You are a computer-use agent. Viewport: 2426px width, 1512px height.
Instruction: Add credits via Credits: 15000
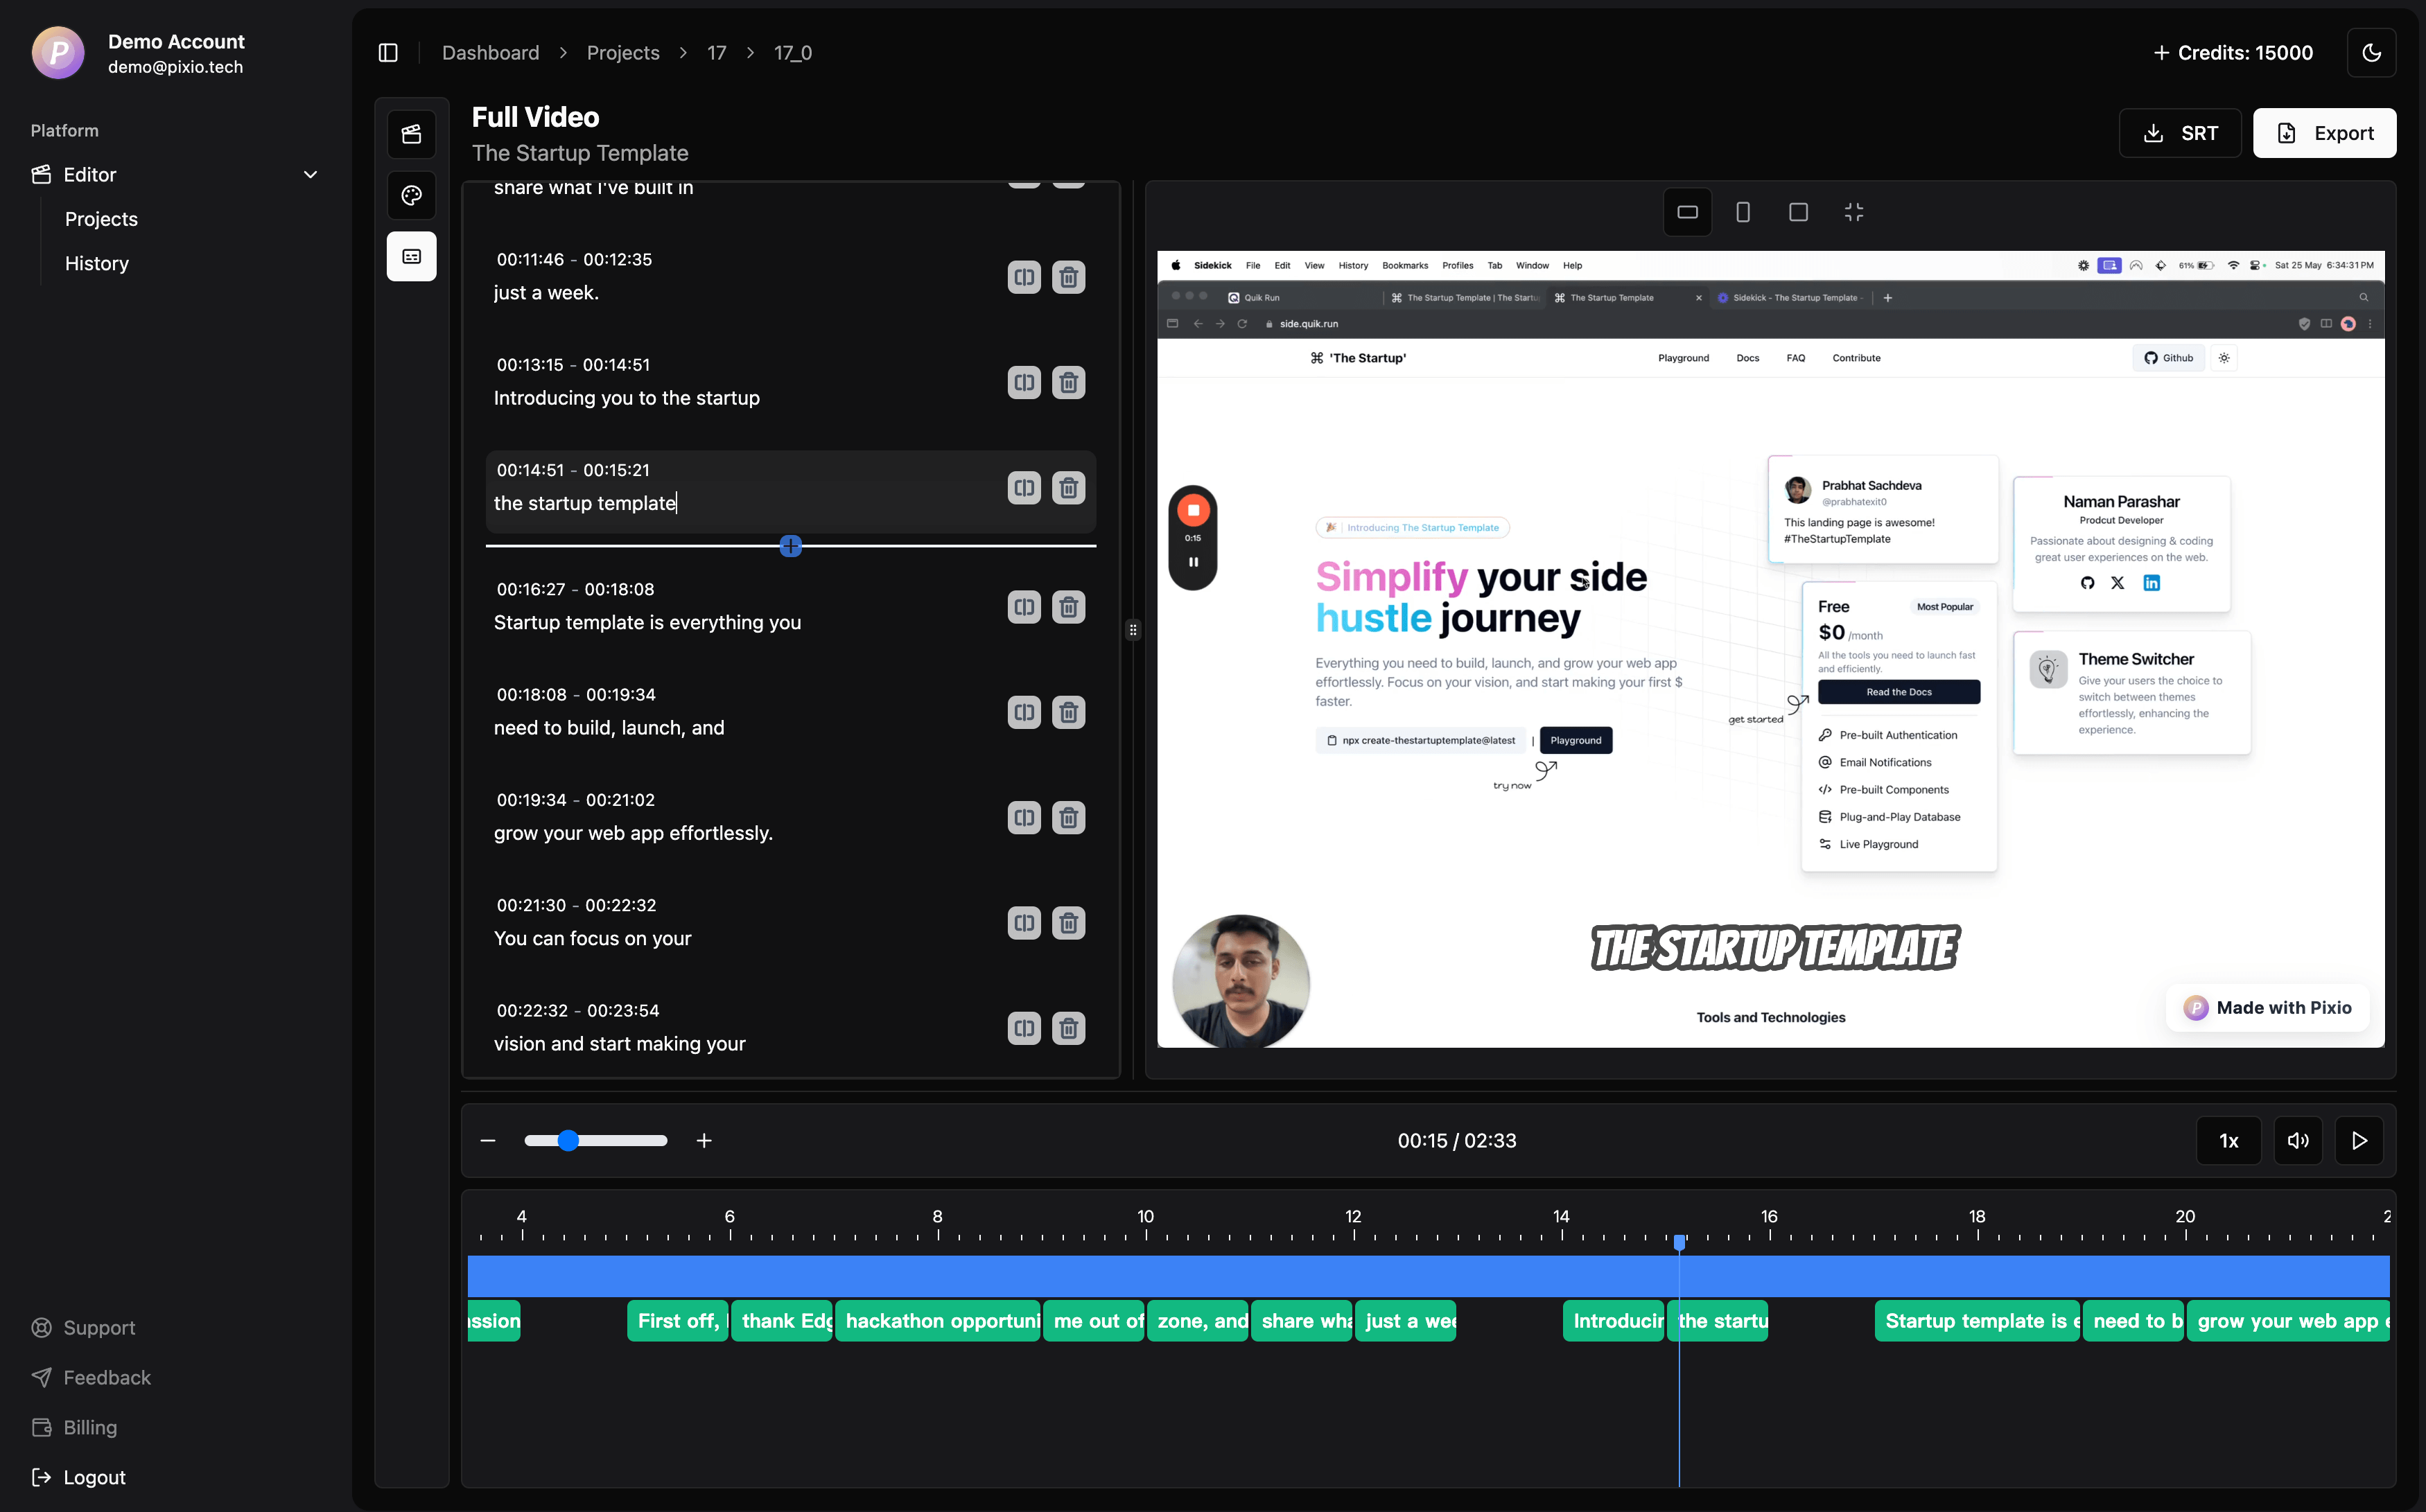coord(2232,53)
